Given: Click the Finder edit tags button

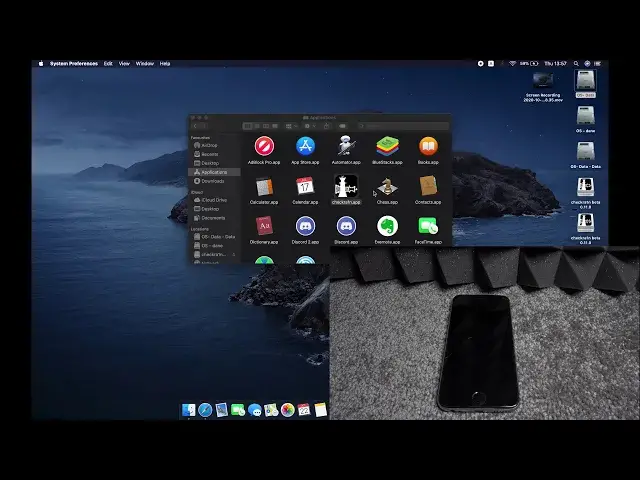Looking at the screenshot, I should (343, 126).
